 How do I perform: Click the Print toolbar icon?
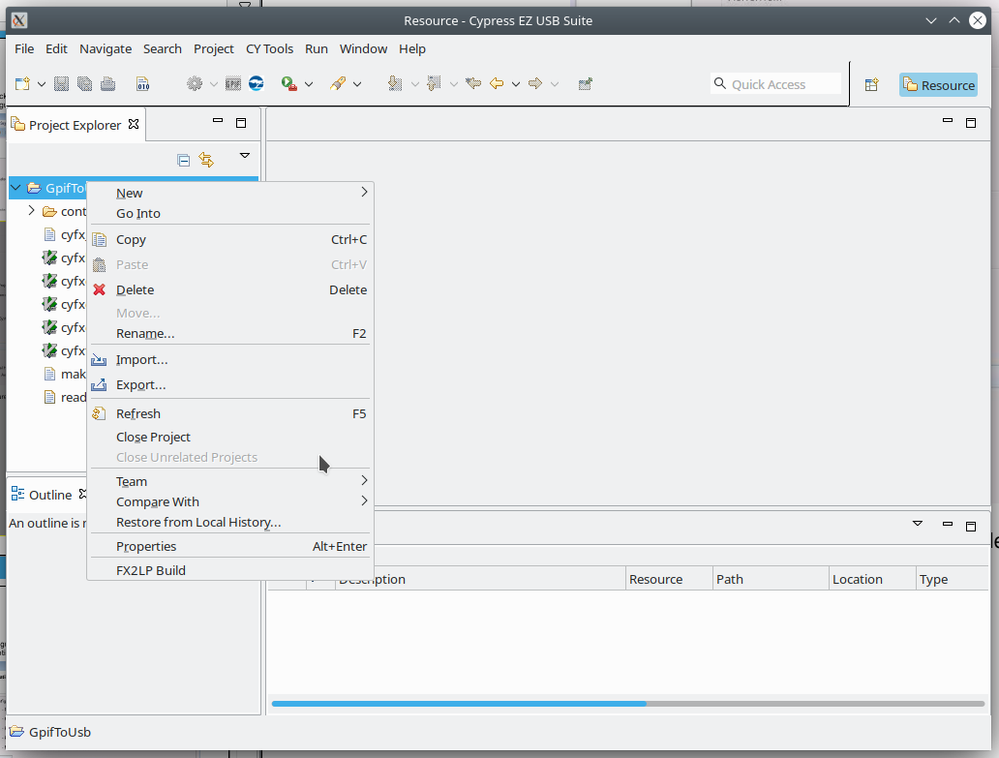108,83
